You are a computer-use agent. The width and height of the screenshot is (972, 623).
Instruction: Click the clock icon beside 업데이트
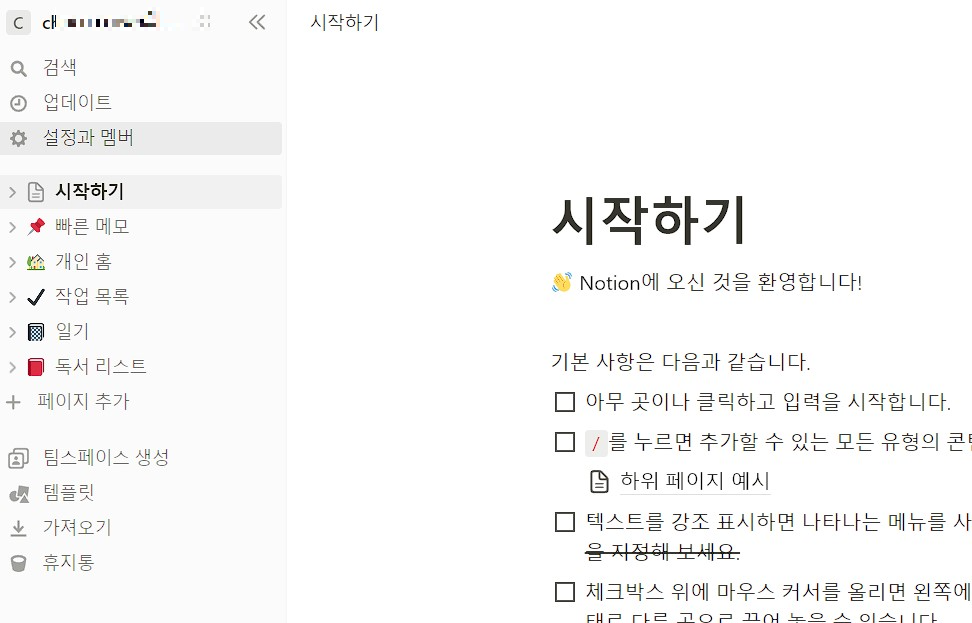(x=19, y=103)
